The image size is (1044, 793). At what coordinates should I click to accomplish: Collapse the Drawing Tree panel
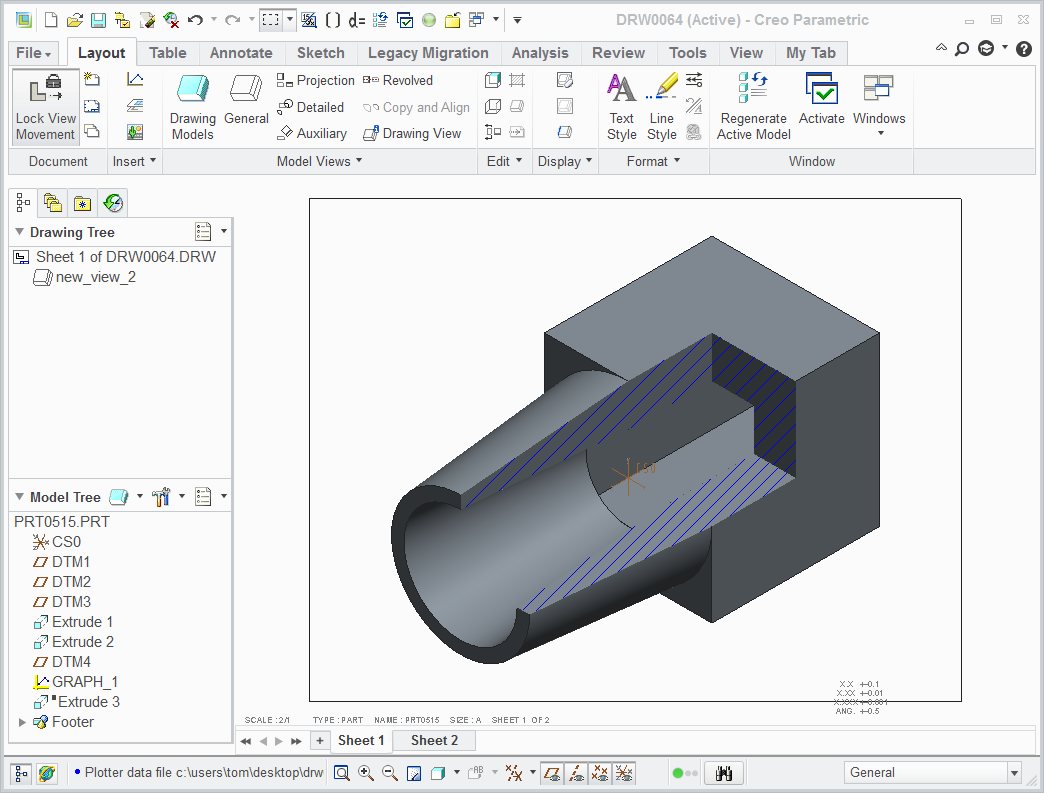(19, 232)
